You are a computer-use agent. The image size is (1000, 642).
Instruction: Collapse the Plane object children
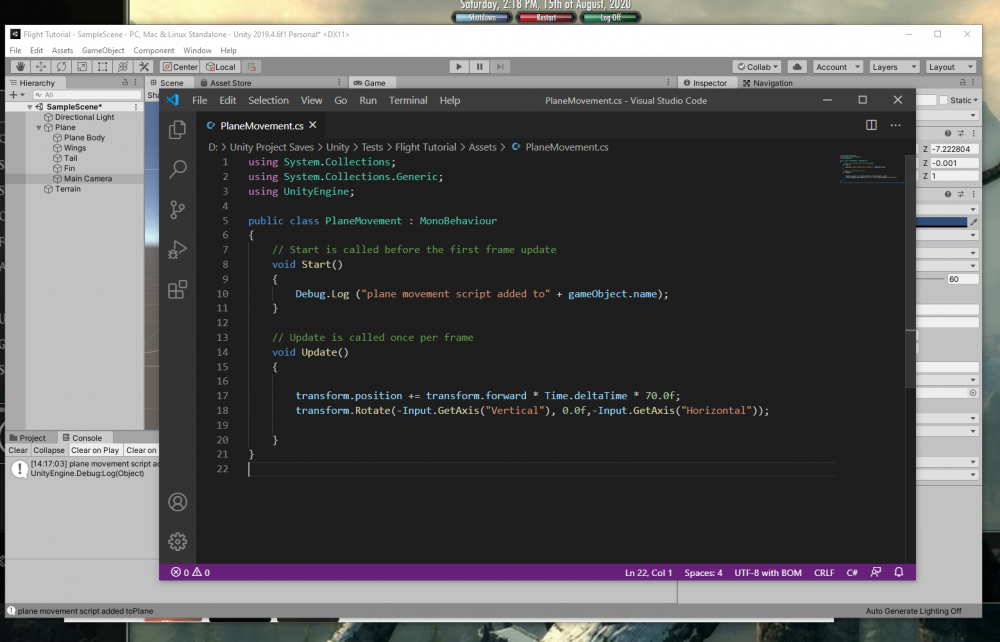pos(38,128)
